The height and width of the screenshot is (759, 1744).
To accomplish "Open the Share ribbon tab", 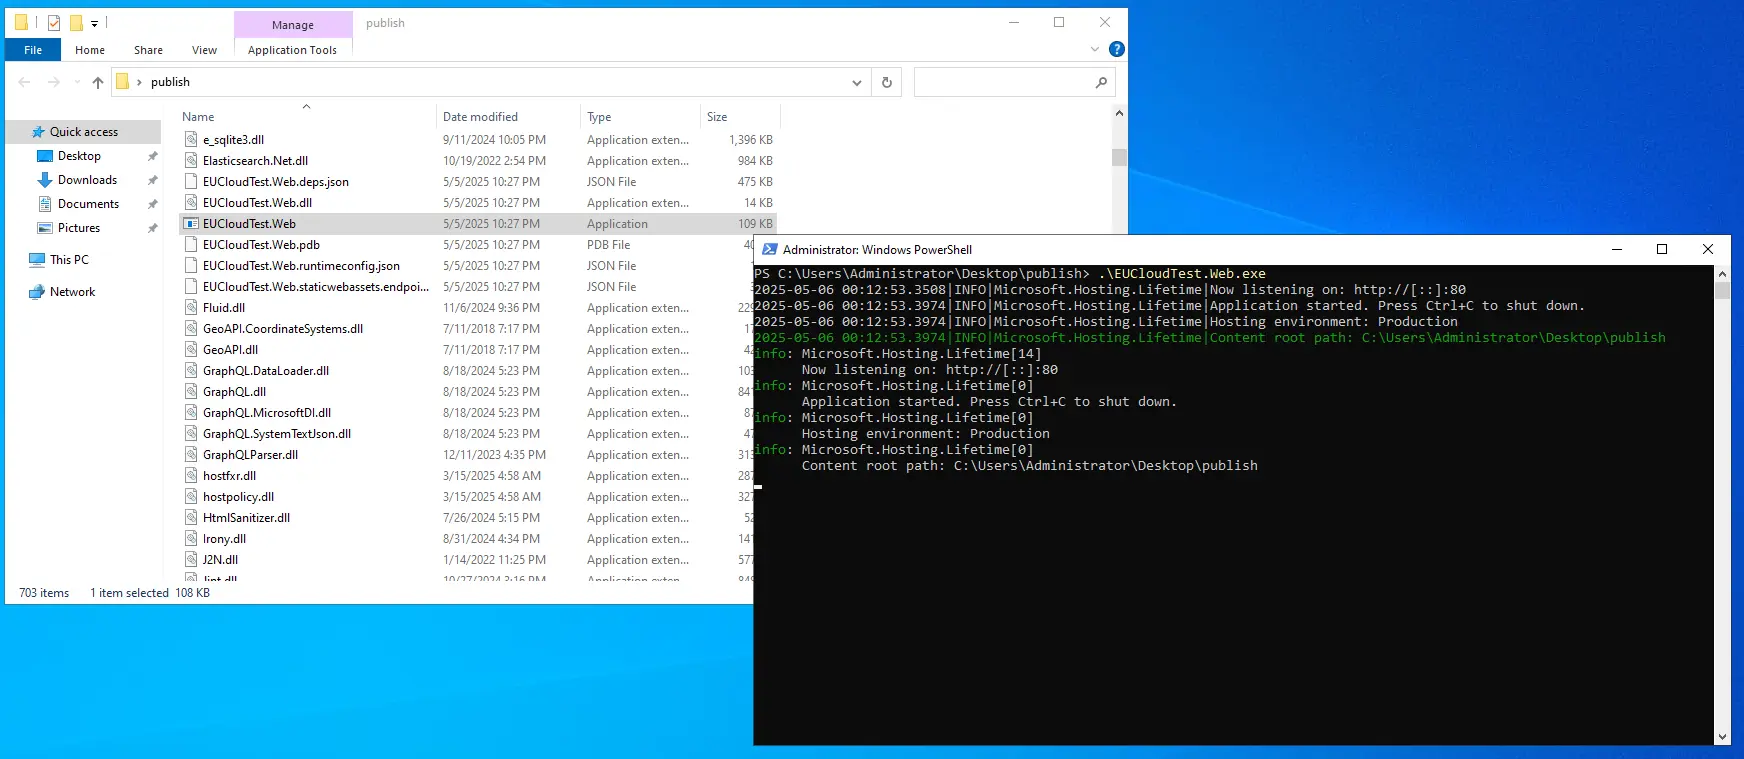I will coord(148,50).
